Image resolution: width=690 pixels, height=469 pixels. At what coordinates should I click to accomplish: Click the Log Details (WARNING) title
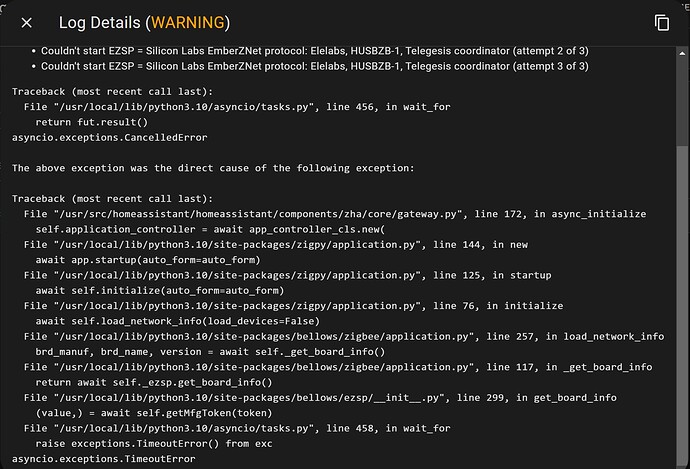coord(144,22)
